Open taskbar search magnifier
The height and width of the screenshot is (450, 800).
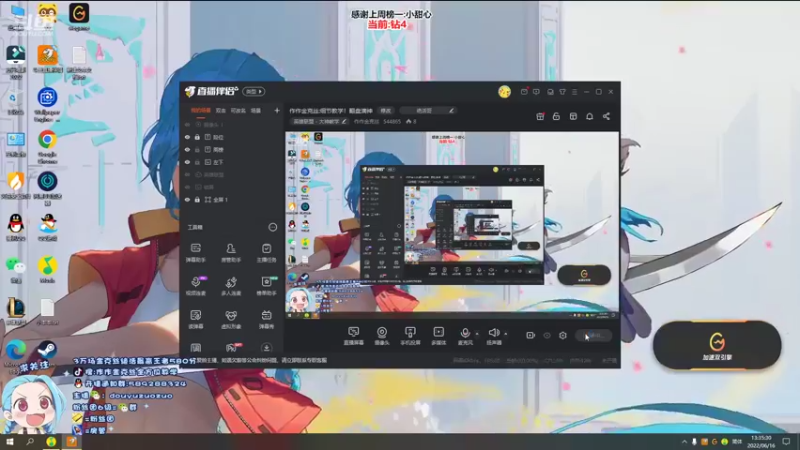30,442
